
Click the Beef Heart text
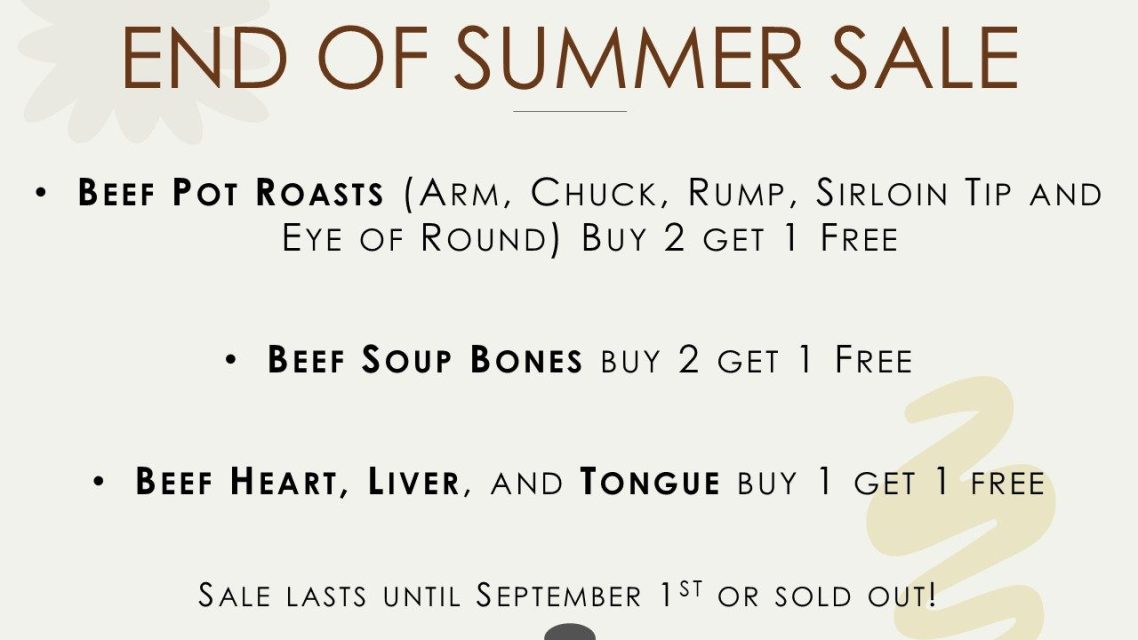click(236, 482)
